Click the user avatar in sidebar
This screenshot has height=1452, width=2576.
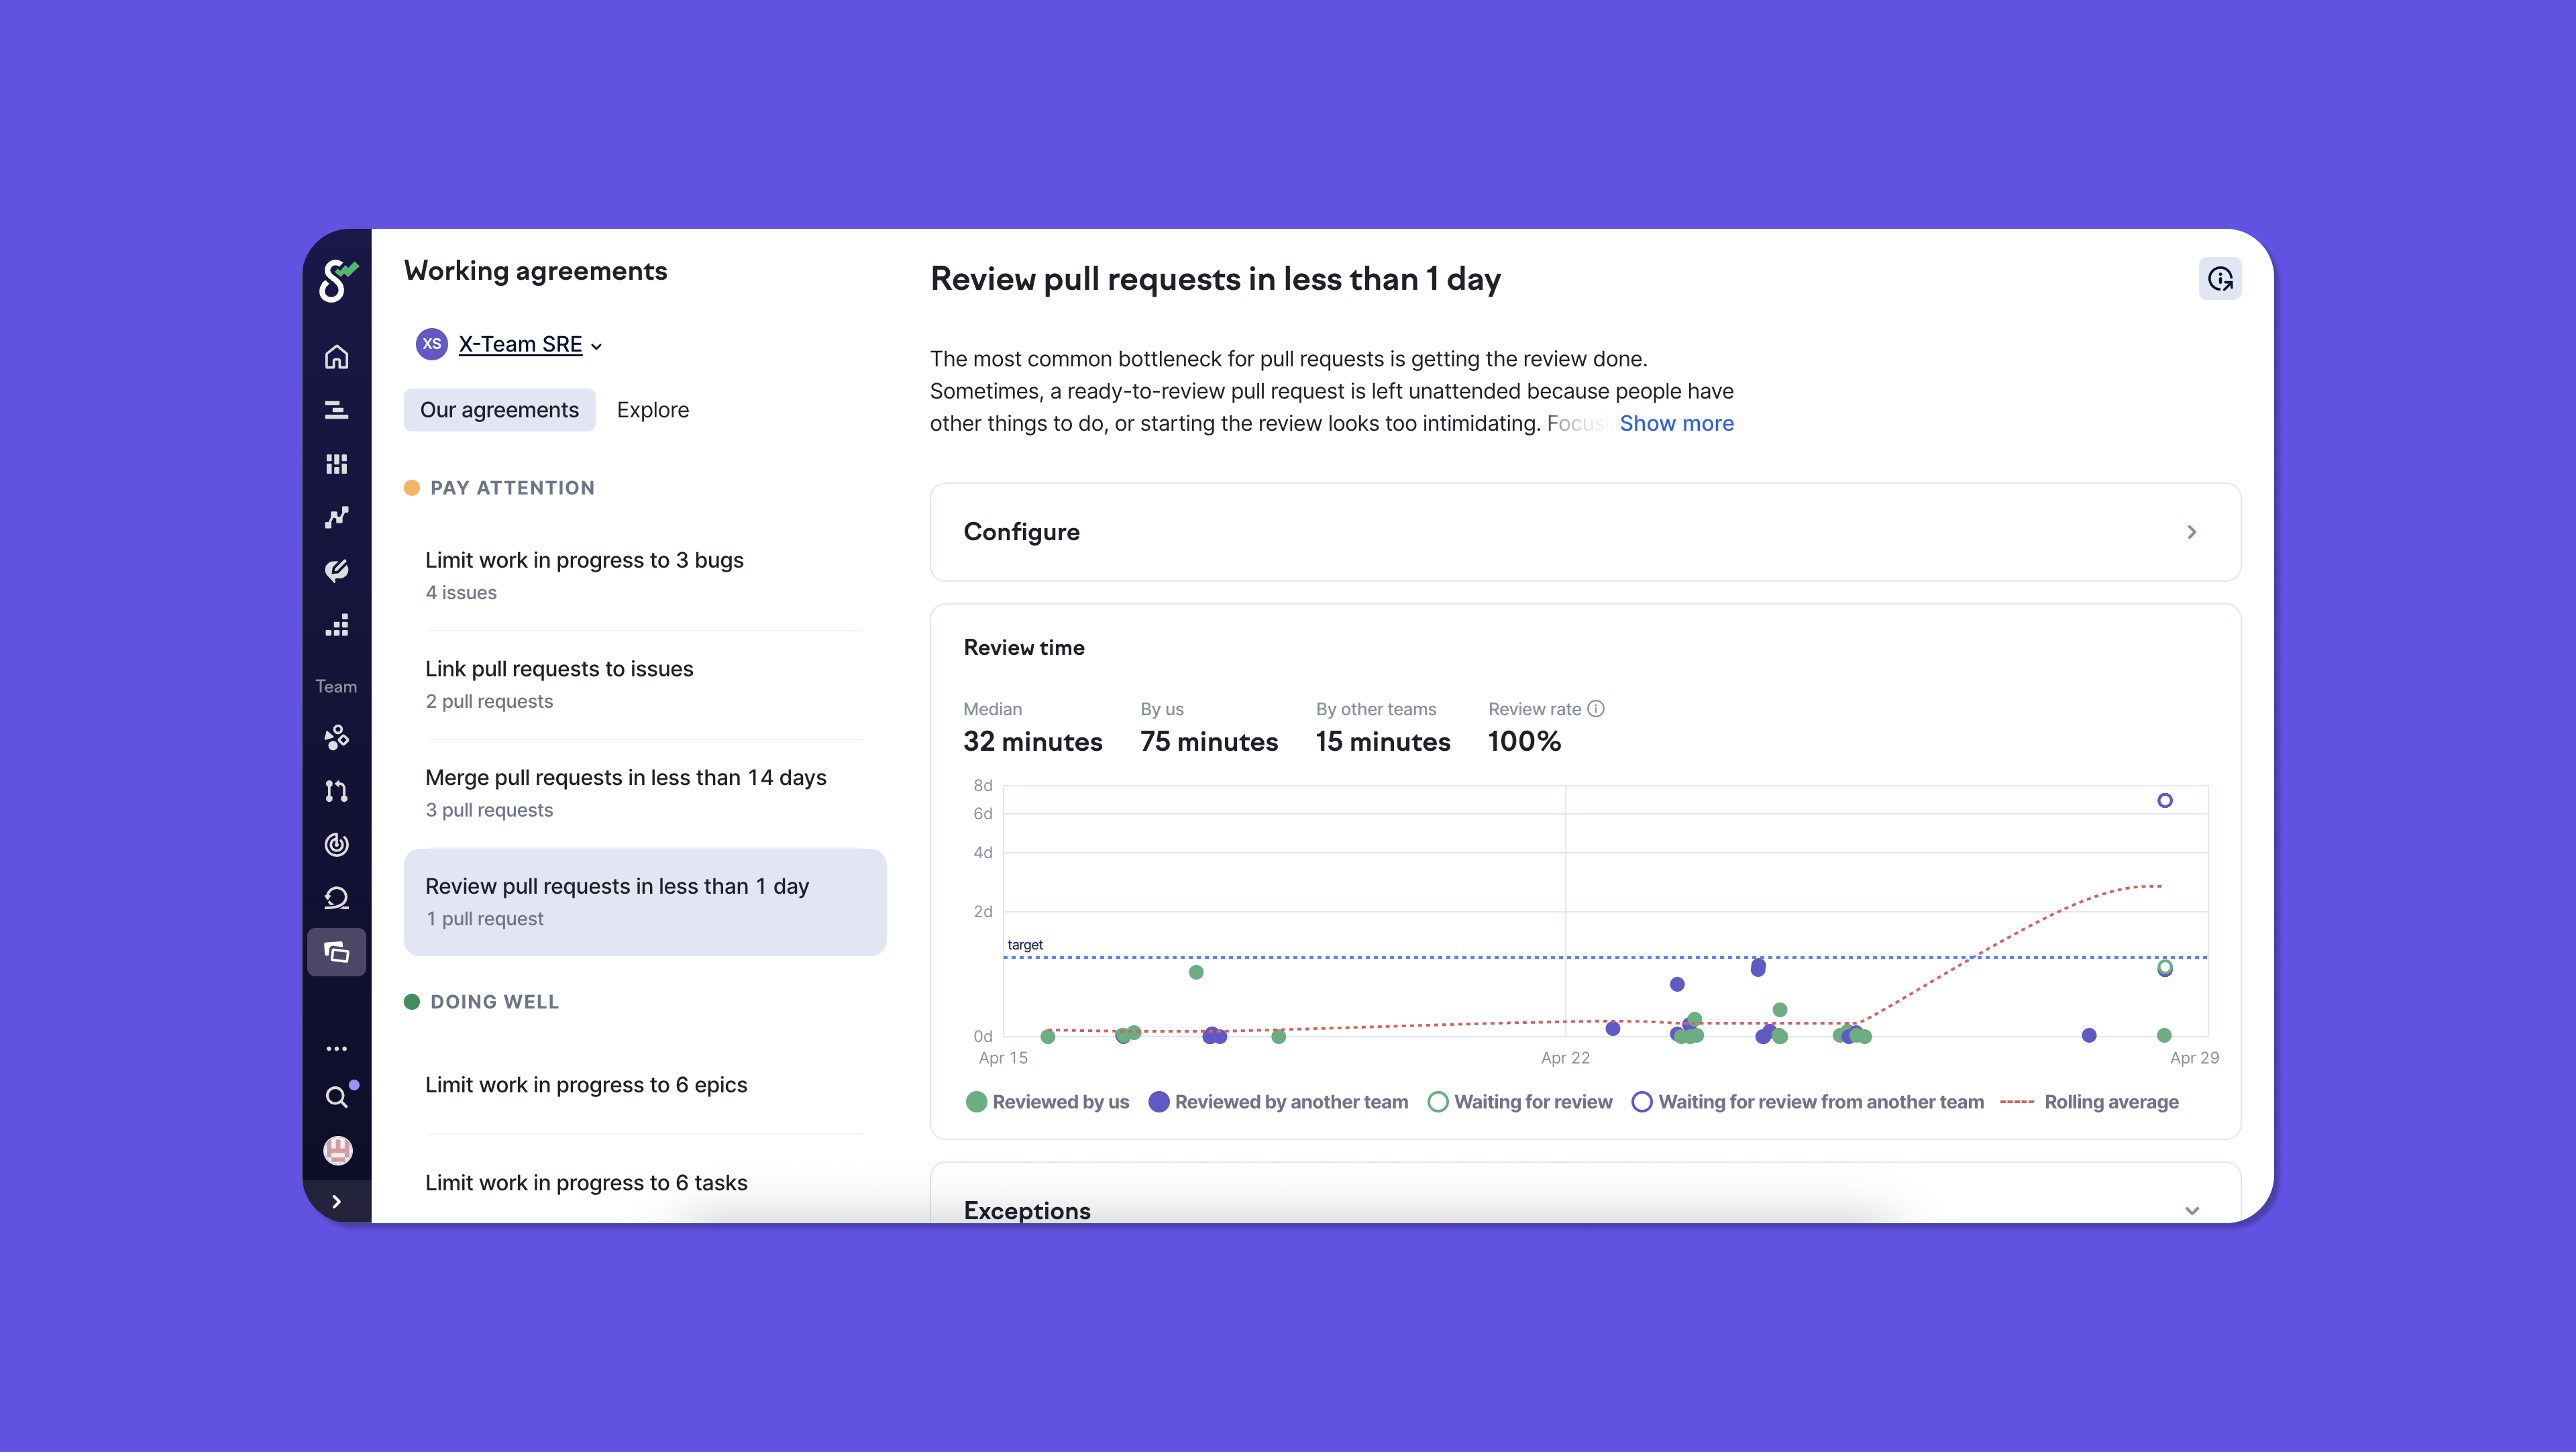[x=337, y=1150]
